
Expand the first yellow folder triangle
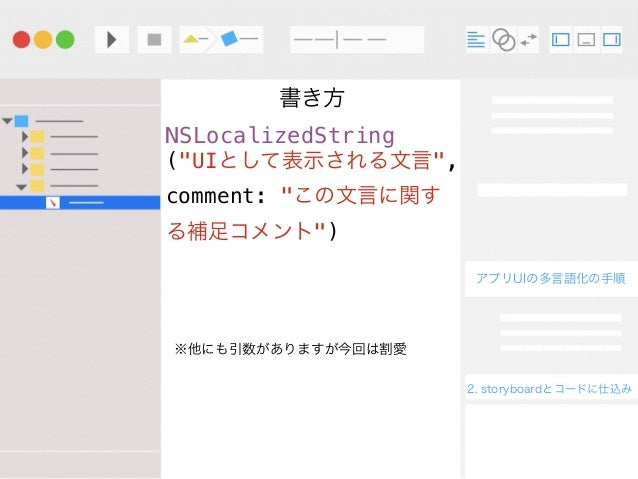(x=25, y=137)
